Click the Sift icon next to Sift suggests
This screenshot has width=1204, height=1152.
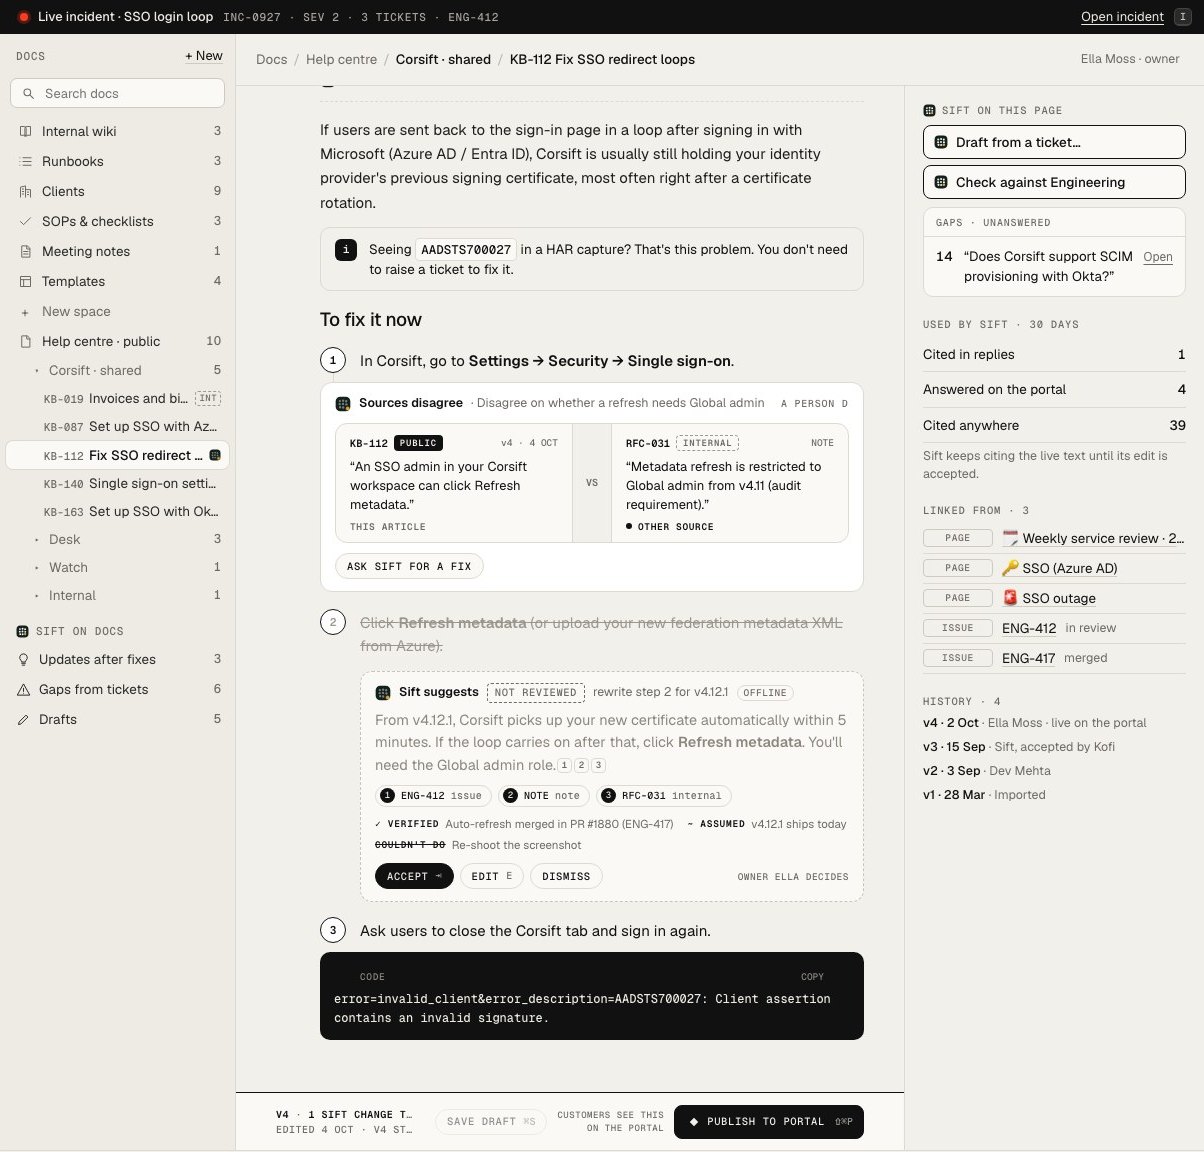click(x=382, y=692)
